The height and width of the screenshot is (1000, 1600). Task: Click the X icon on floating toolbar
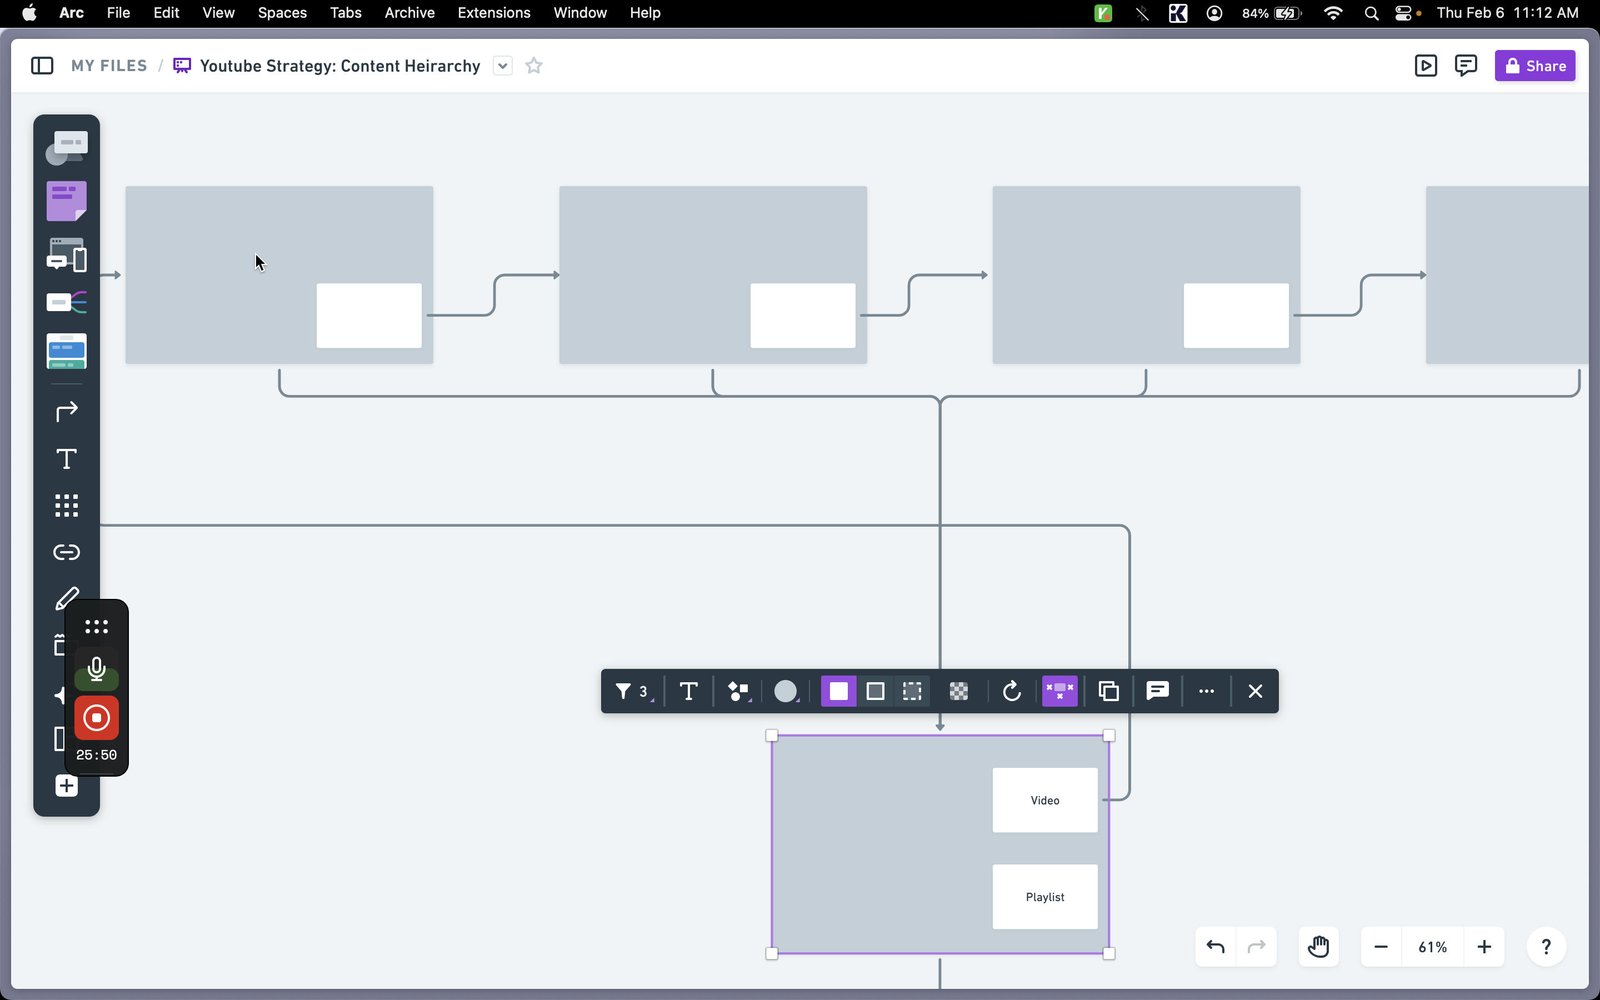[x=1255, y=691]
